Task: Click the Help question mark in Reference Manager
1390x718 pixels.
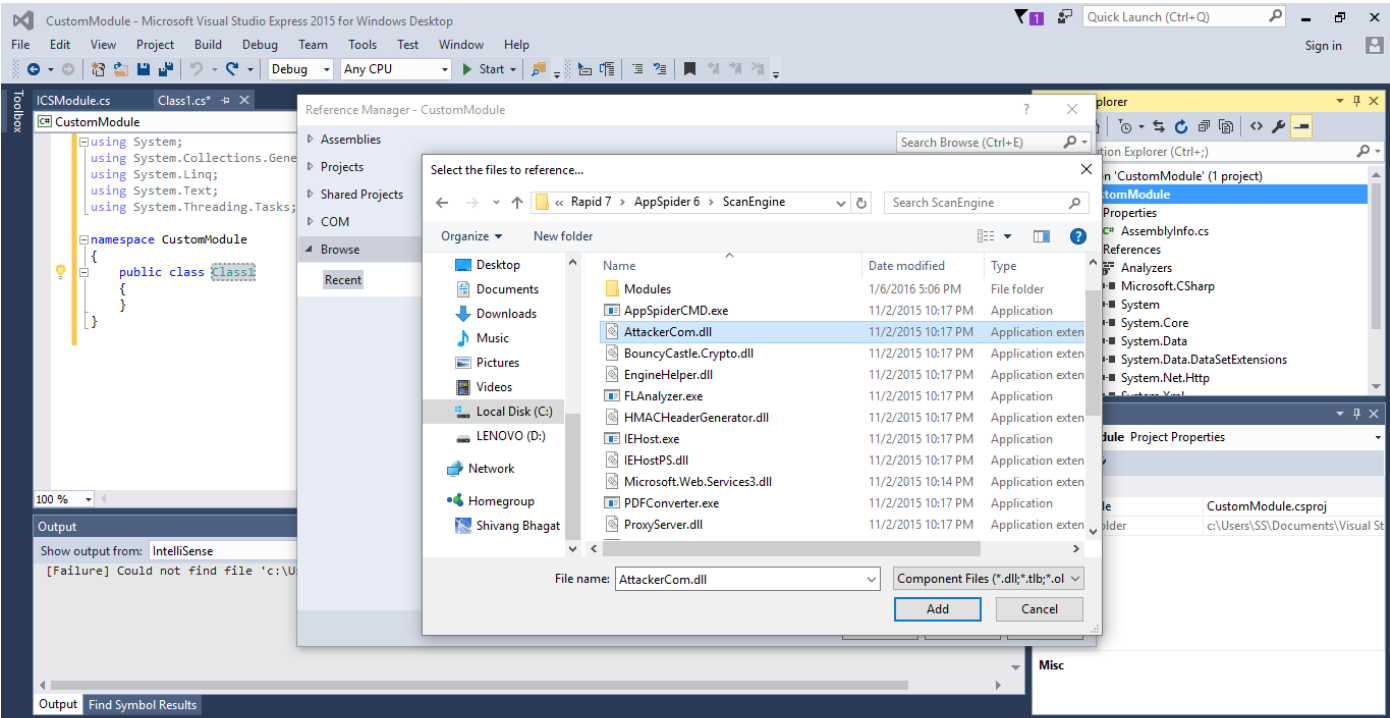Action: pos(1026,109)
